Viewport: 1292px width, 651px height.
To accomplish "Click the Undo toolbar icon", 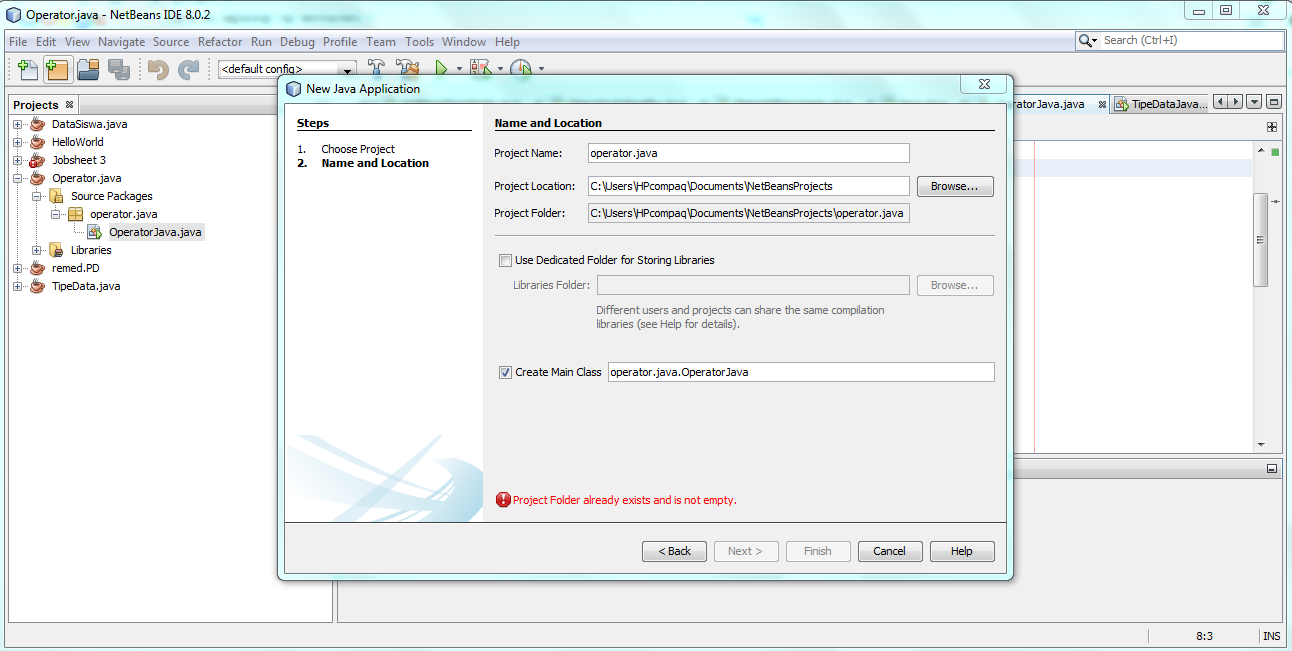I will [158, 69].
